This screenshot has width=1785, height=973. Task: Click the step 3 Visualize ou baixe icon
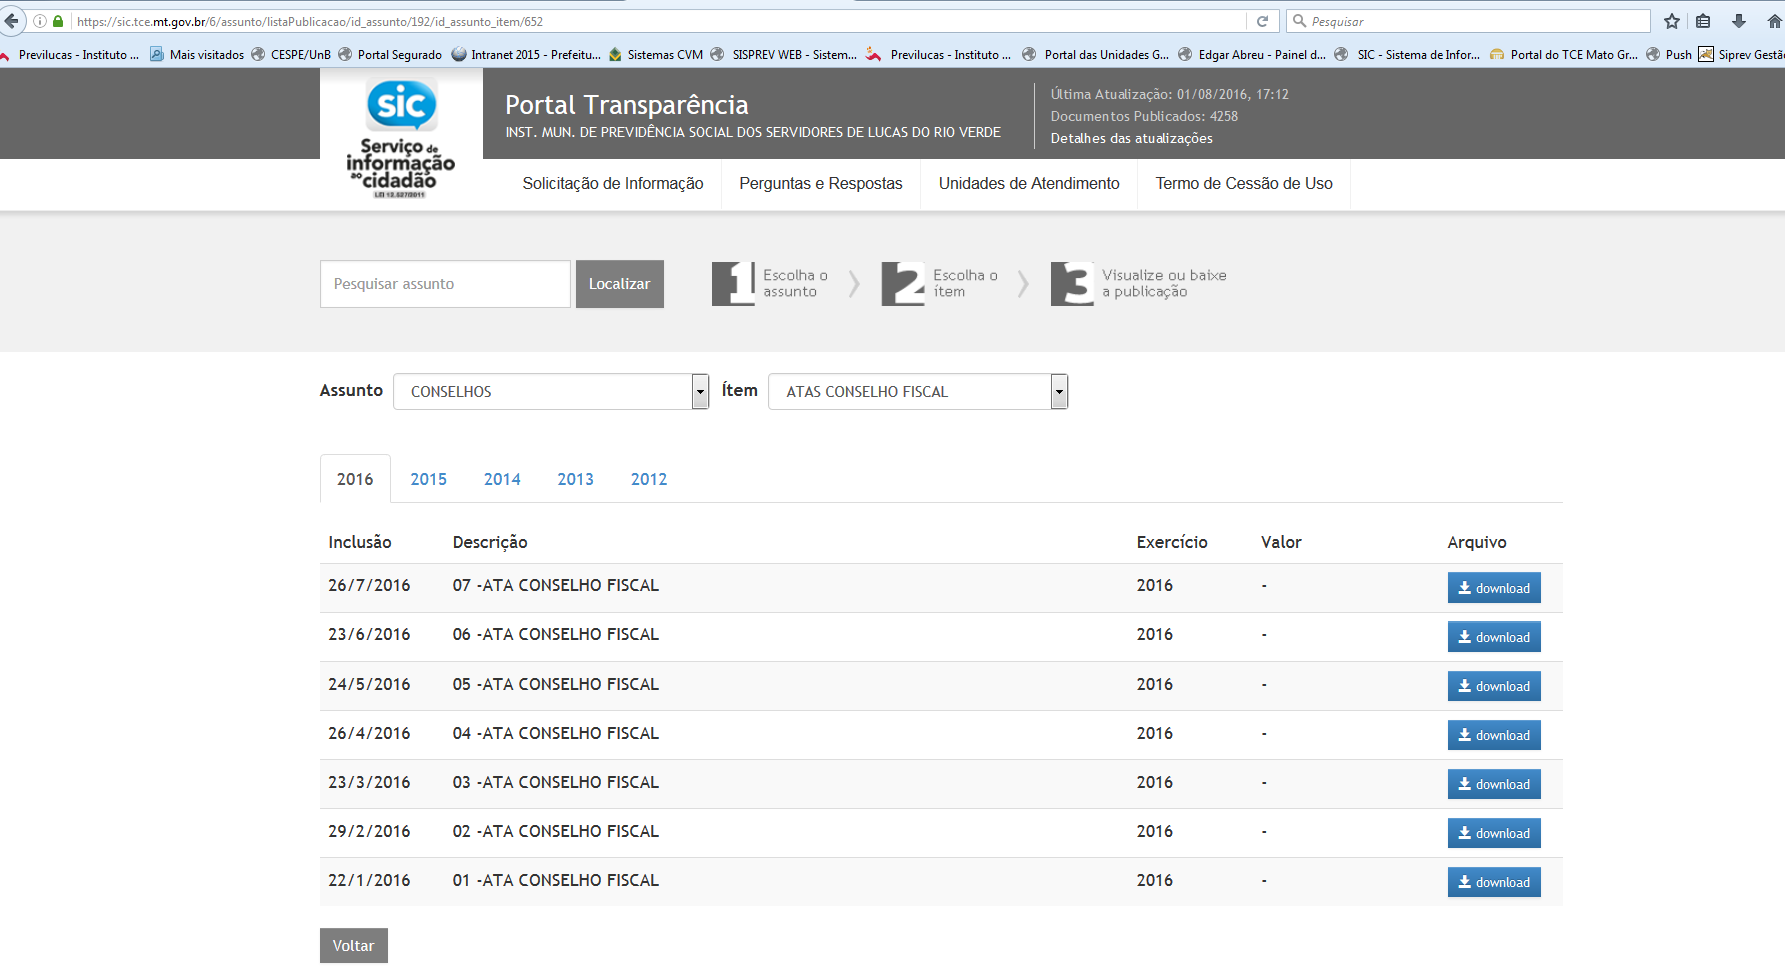point(1072,284)
